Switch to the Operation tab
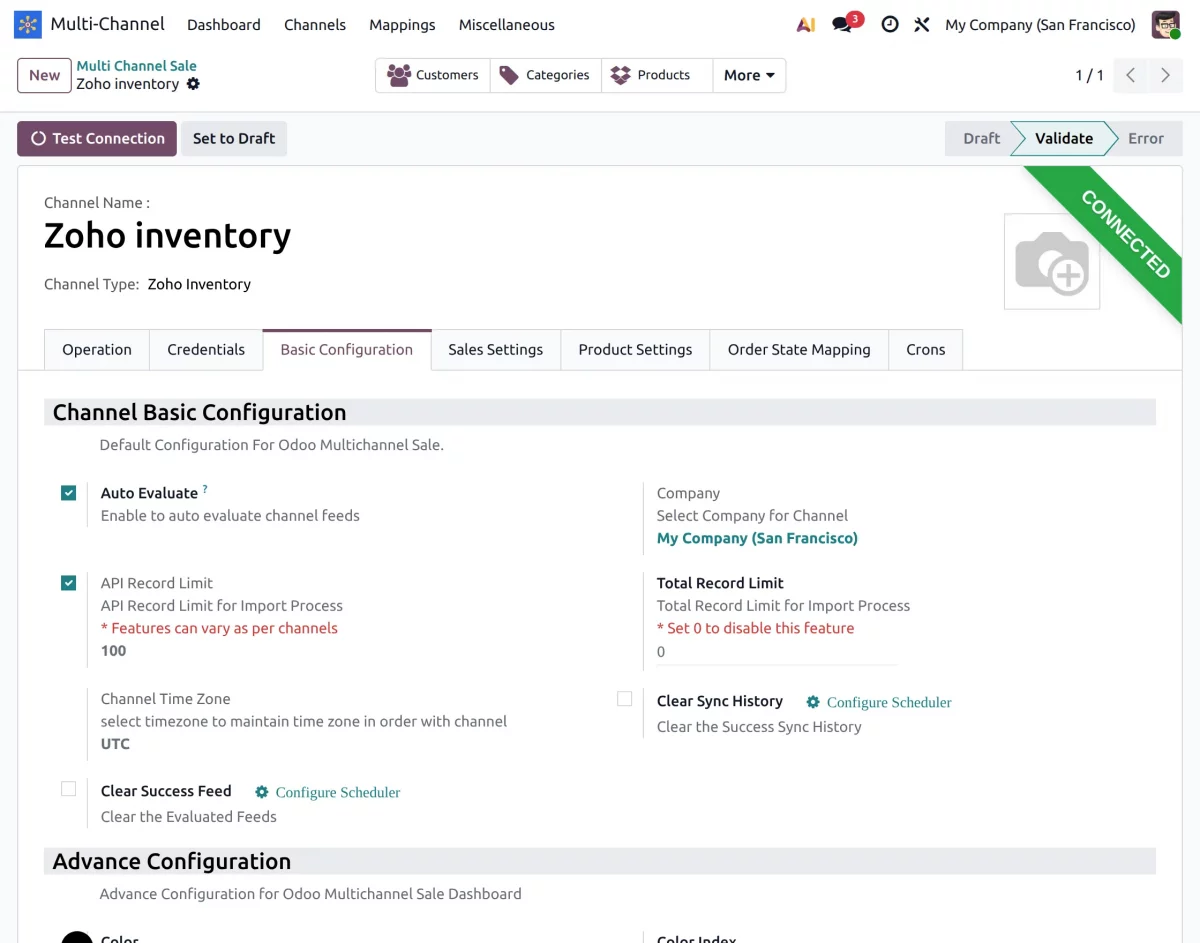 click(97, 350)
